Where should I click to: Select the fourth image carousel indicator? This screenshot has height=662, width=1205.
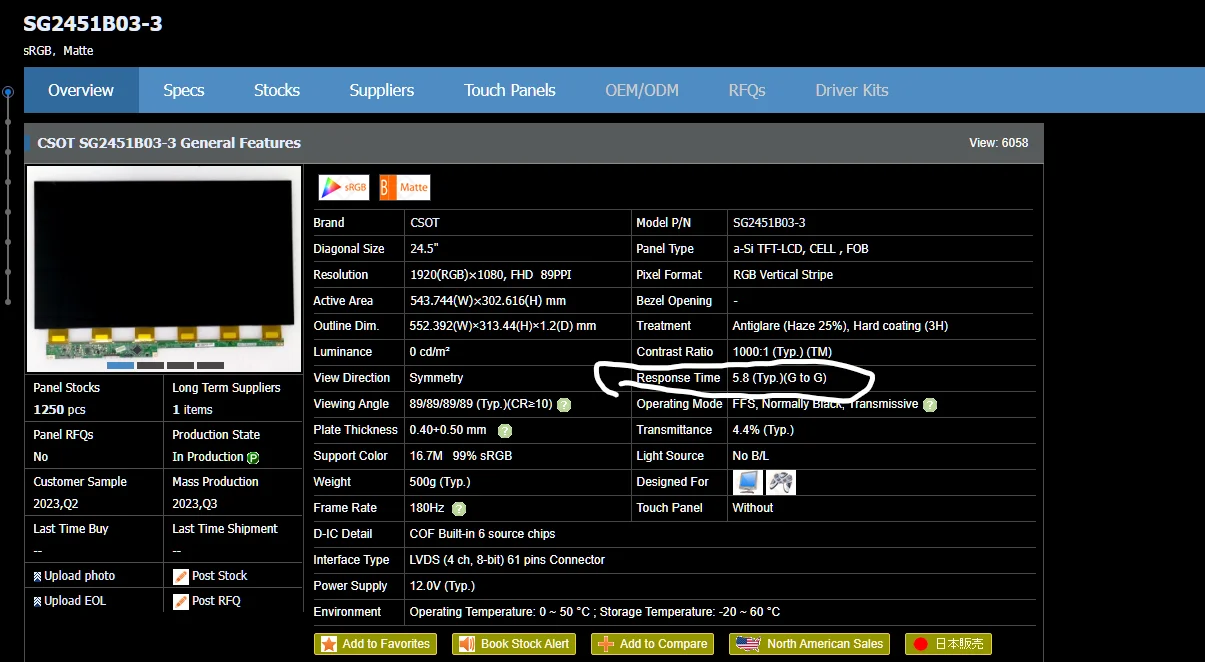coord(210,366)
